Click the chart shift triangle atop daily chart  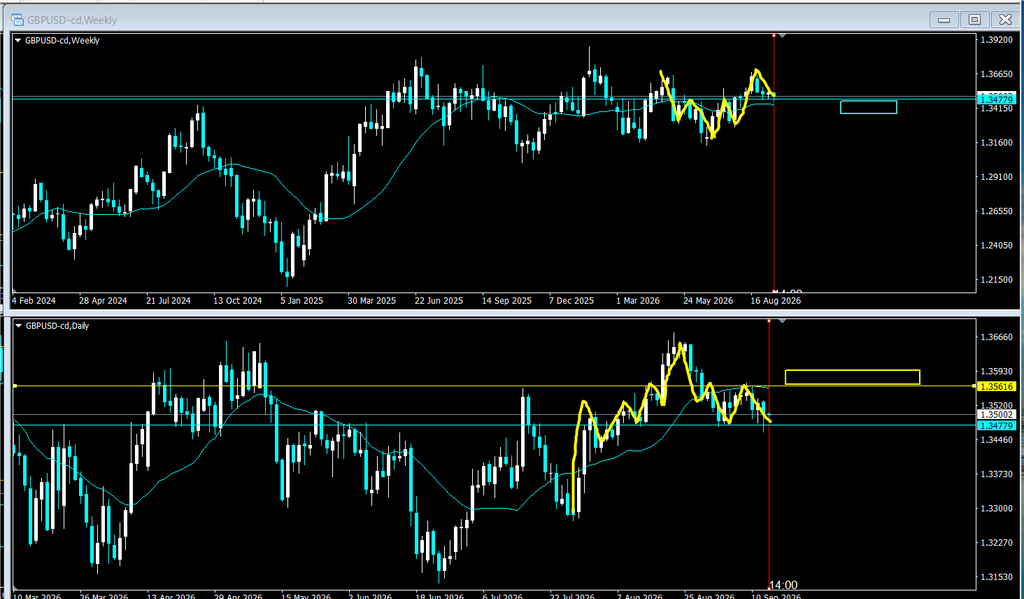782,321
